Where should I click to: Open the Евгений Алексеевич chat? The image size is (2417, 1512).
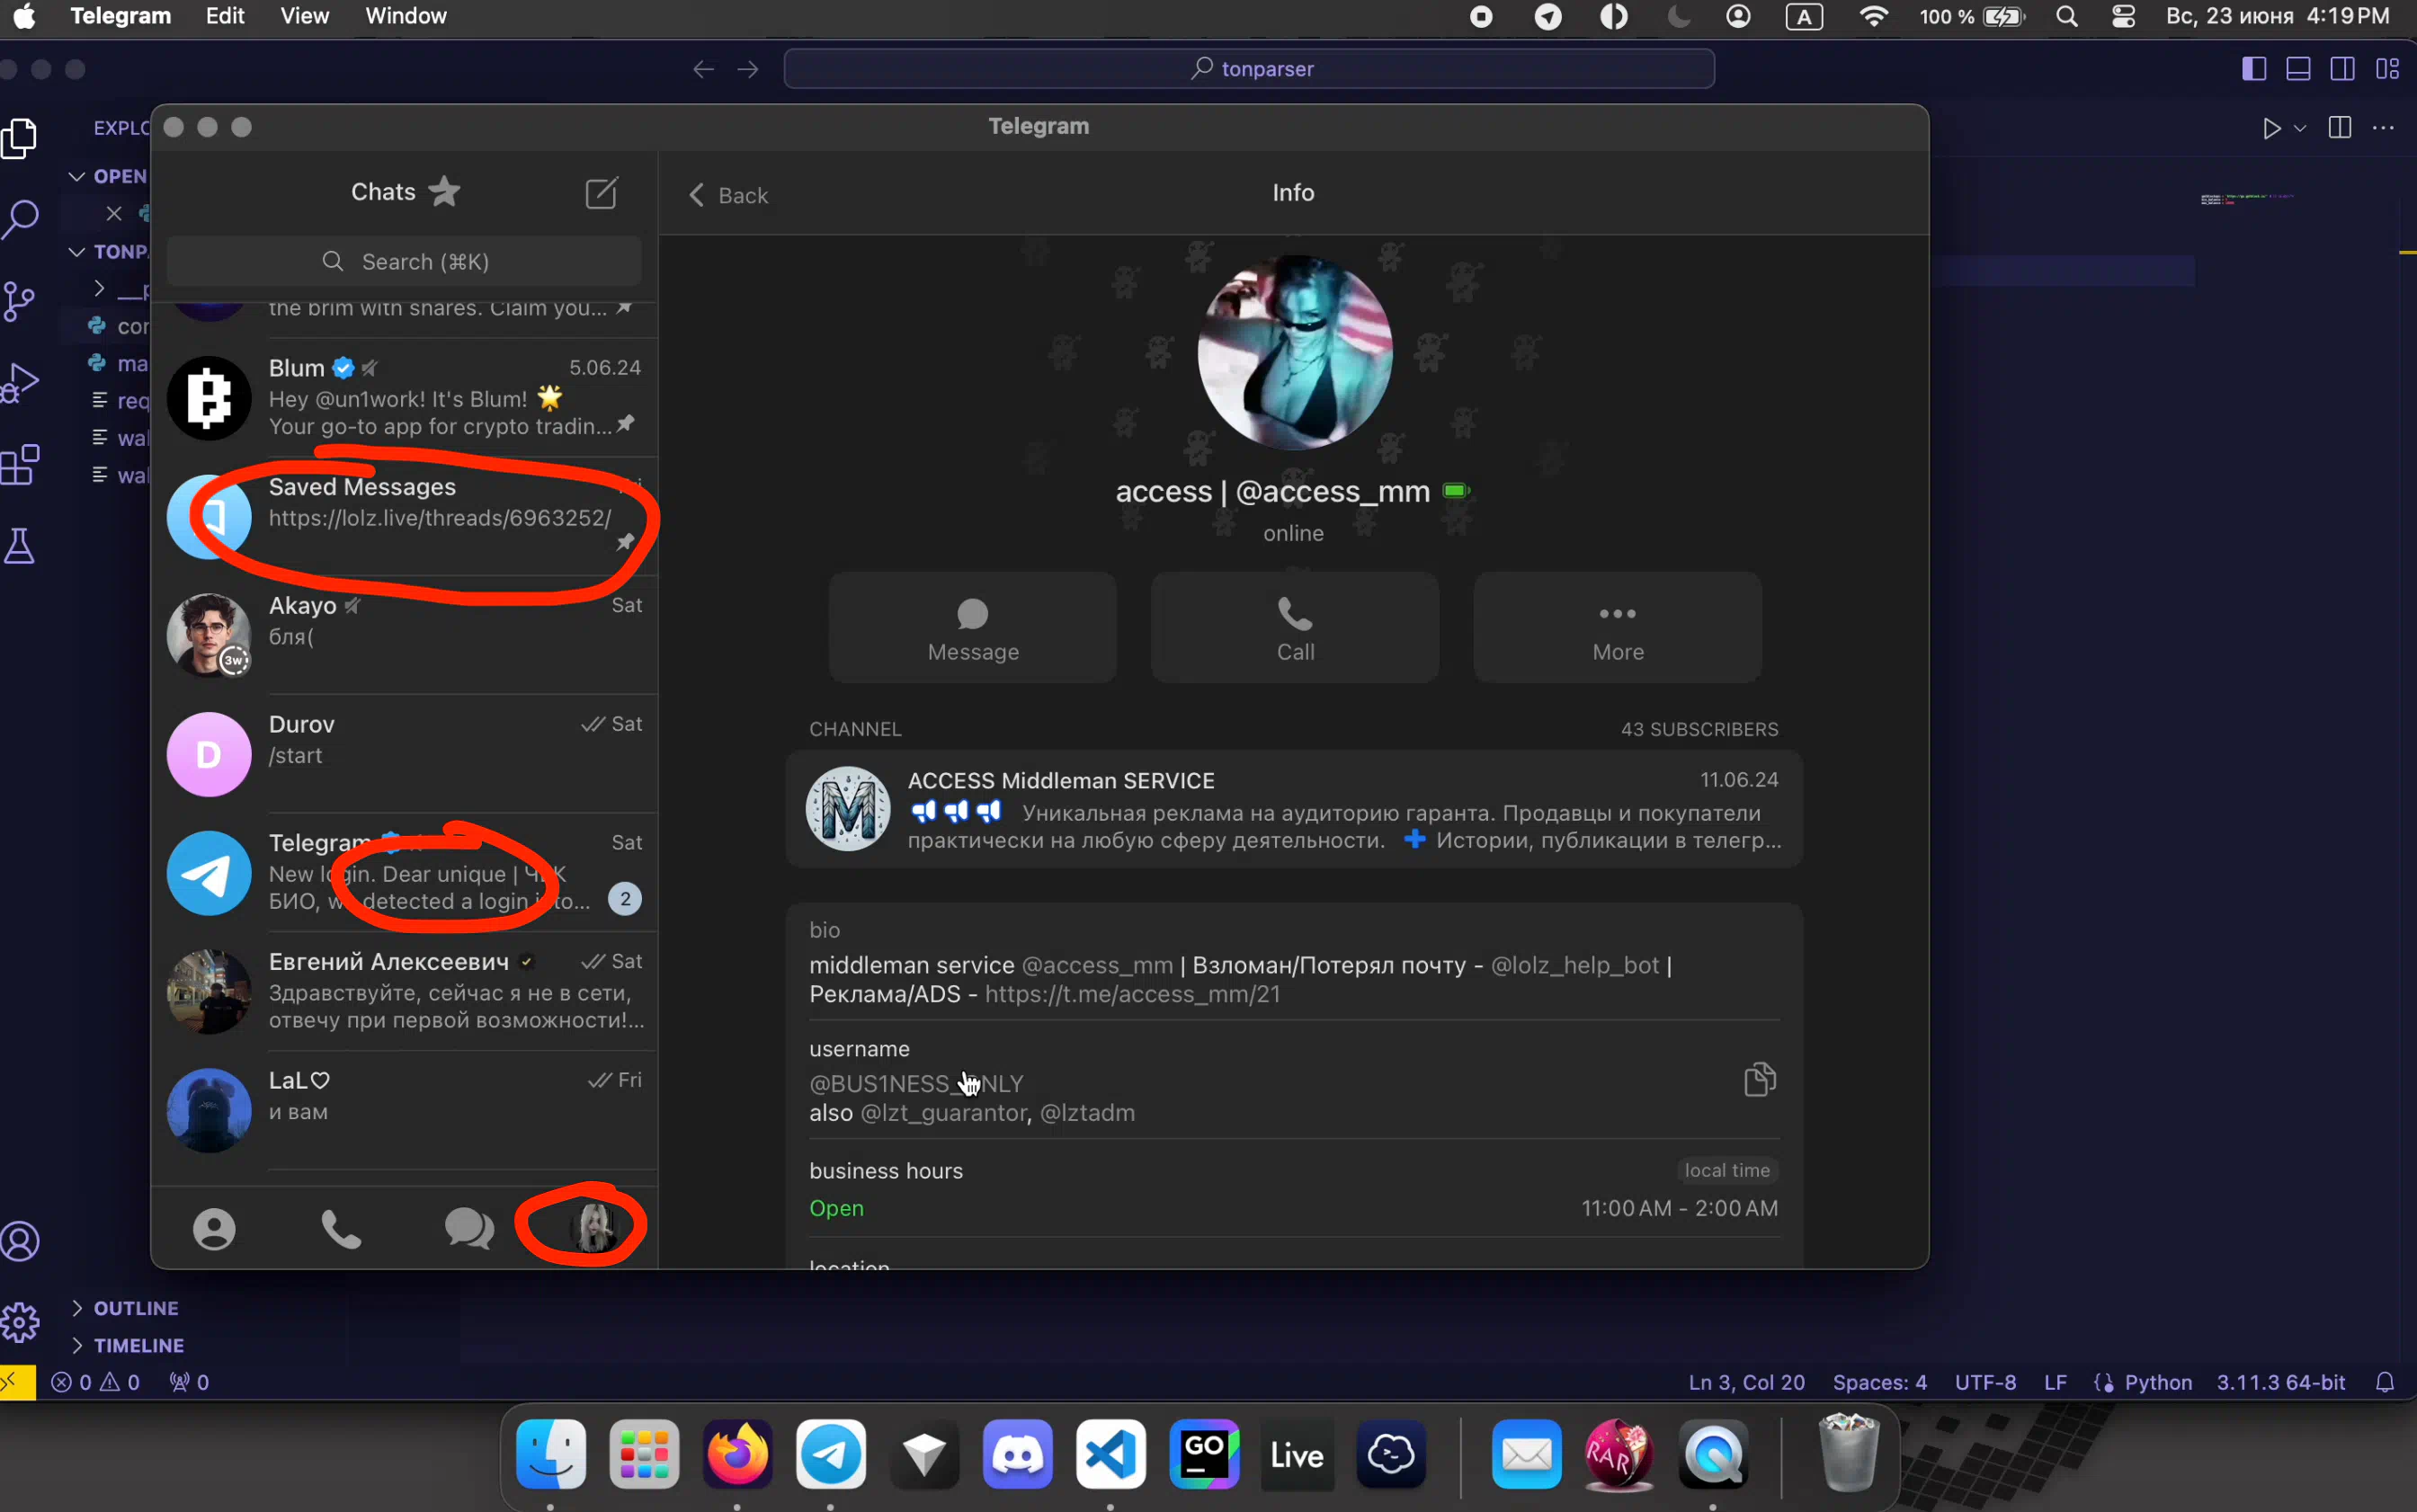(x=404, y=992)
